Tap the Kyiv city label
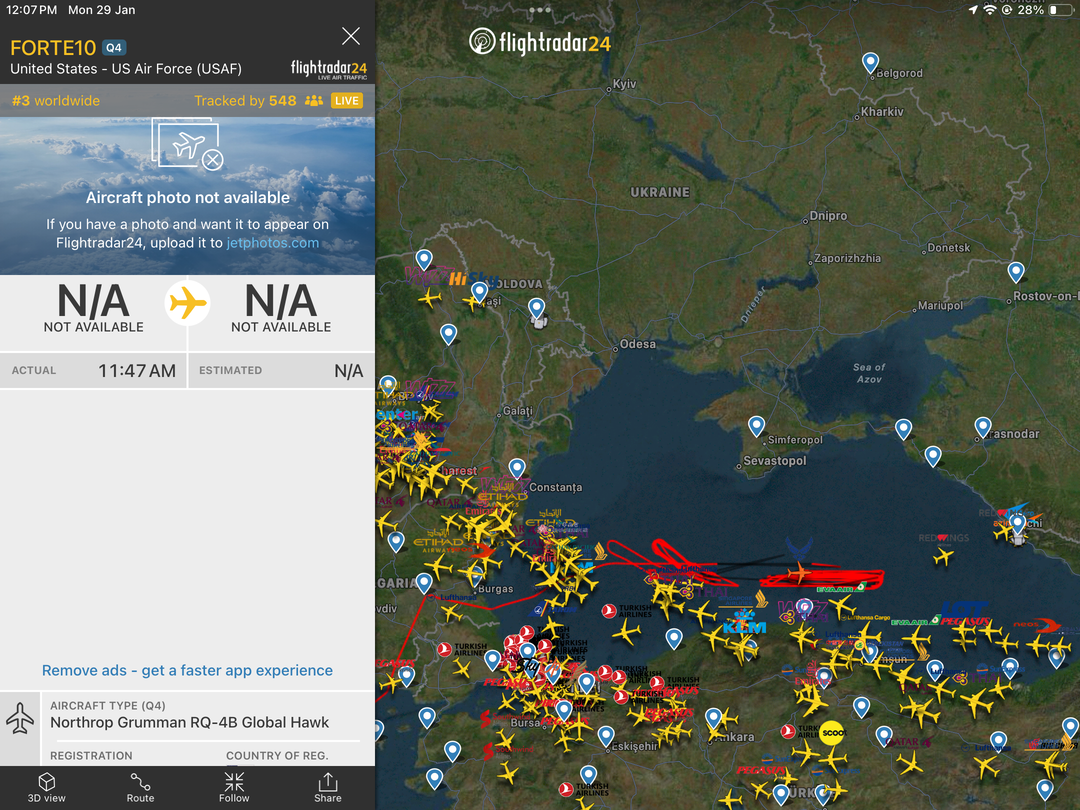This screenshot has width=1080, height=810. point(624,84)
